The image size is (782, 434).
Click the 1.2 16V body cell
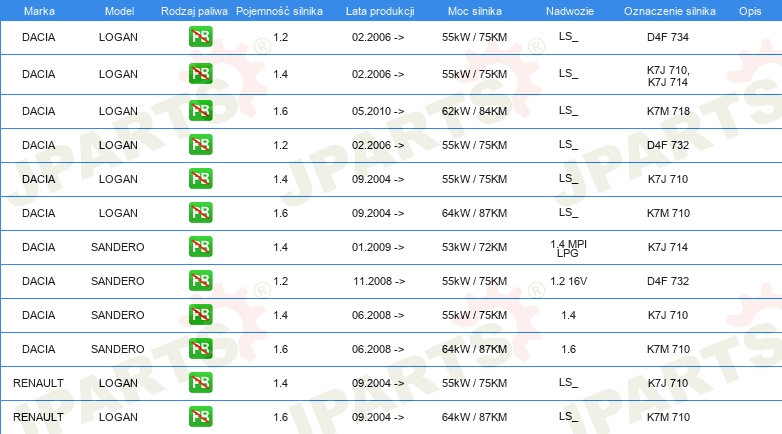[x=569, y=281]
